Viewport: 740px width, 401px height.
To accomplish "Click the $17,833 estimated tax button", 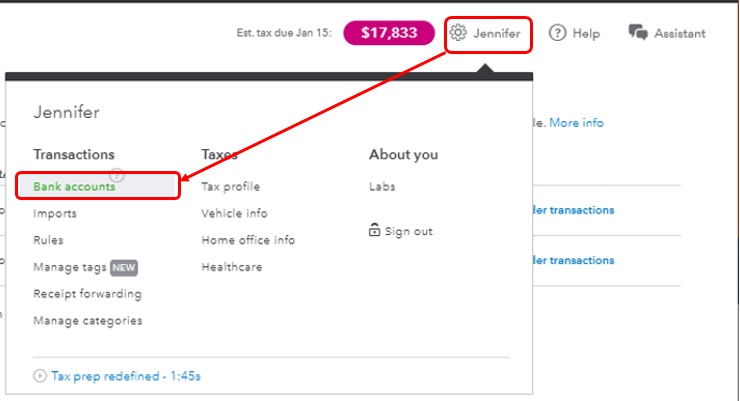I will pos(388,33).
